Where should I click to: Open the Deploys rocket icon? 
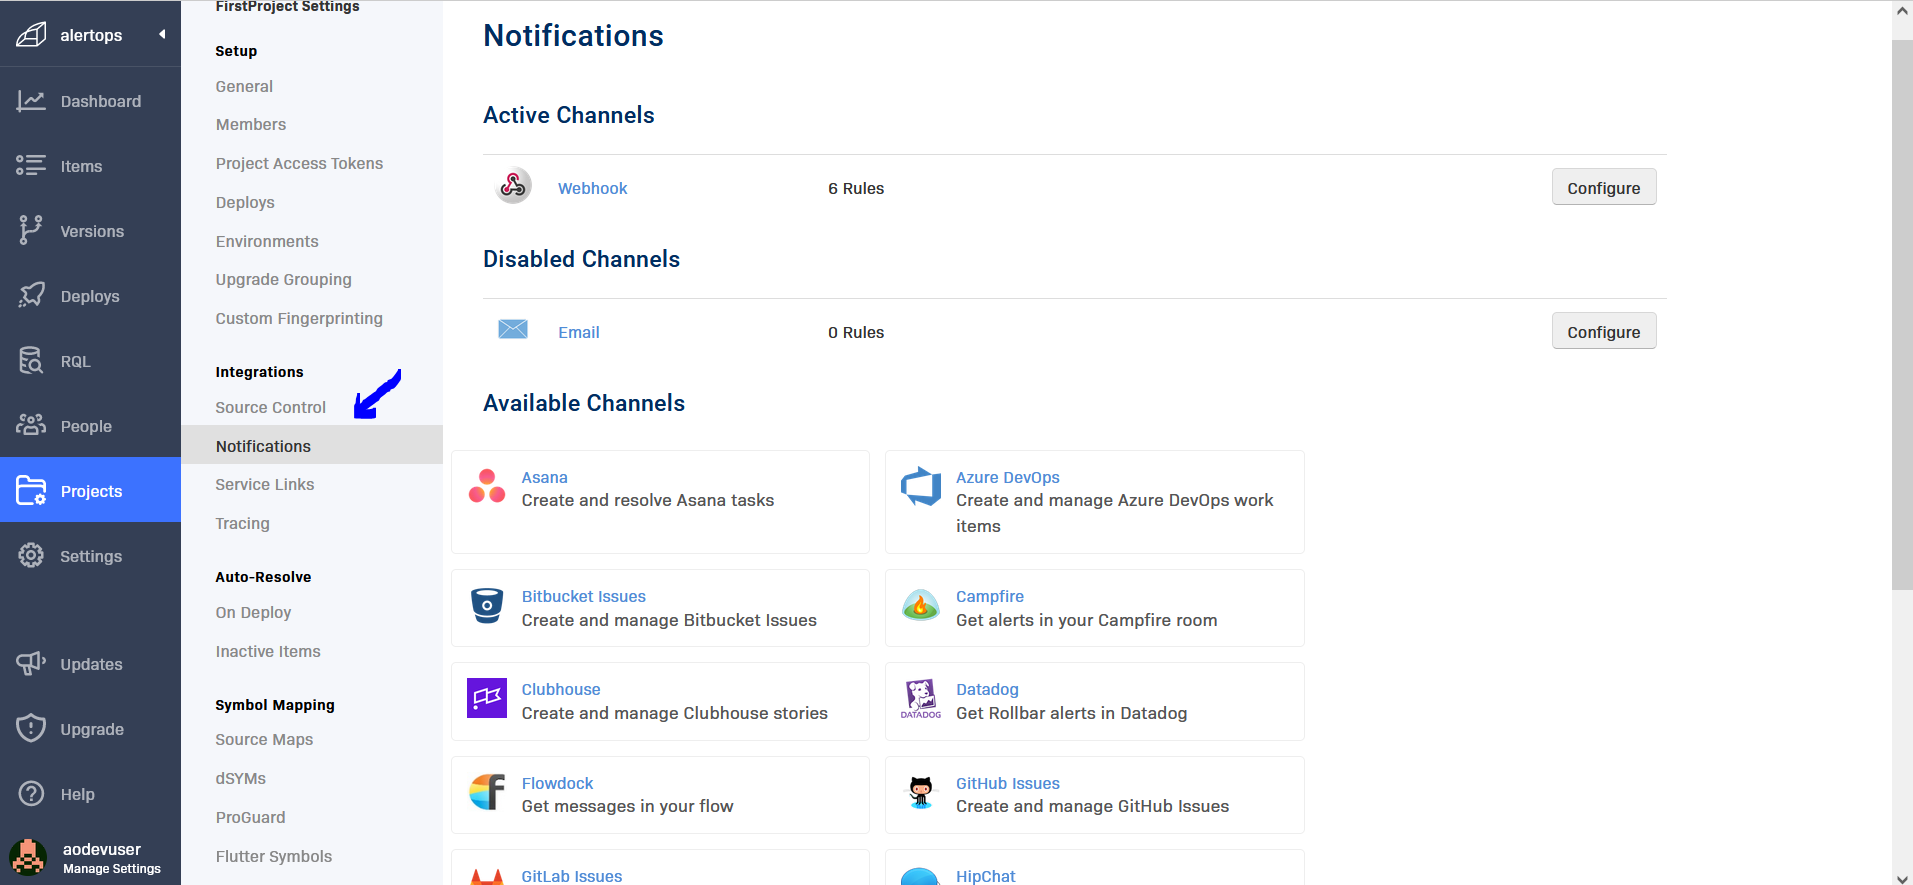31,296
